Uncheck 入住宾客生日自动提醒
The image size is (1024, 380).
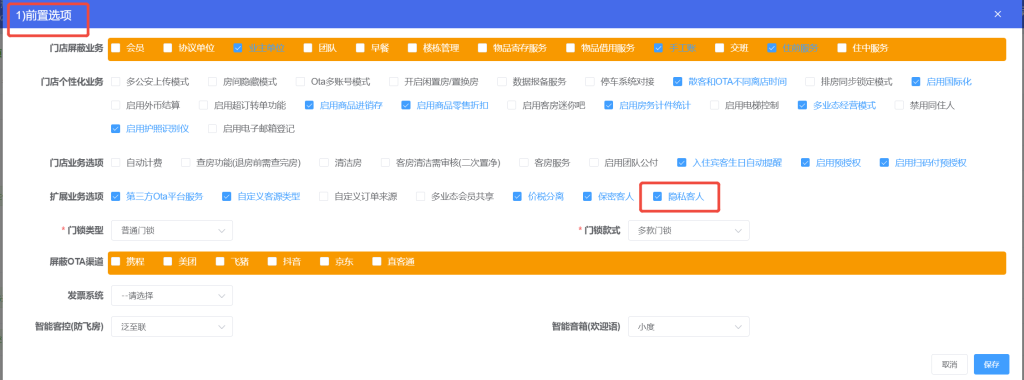coord(682,163)
